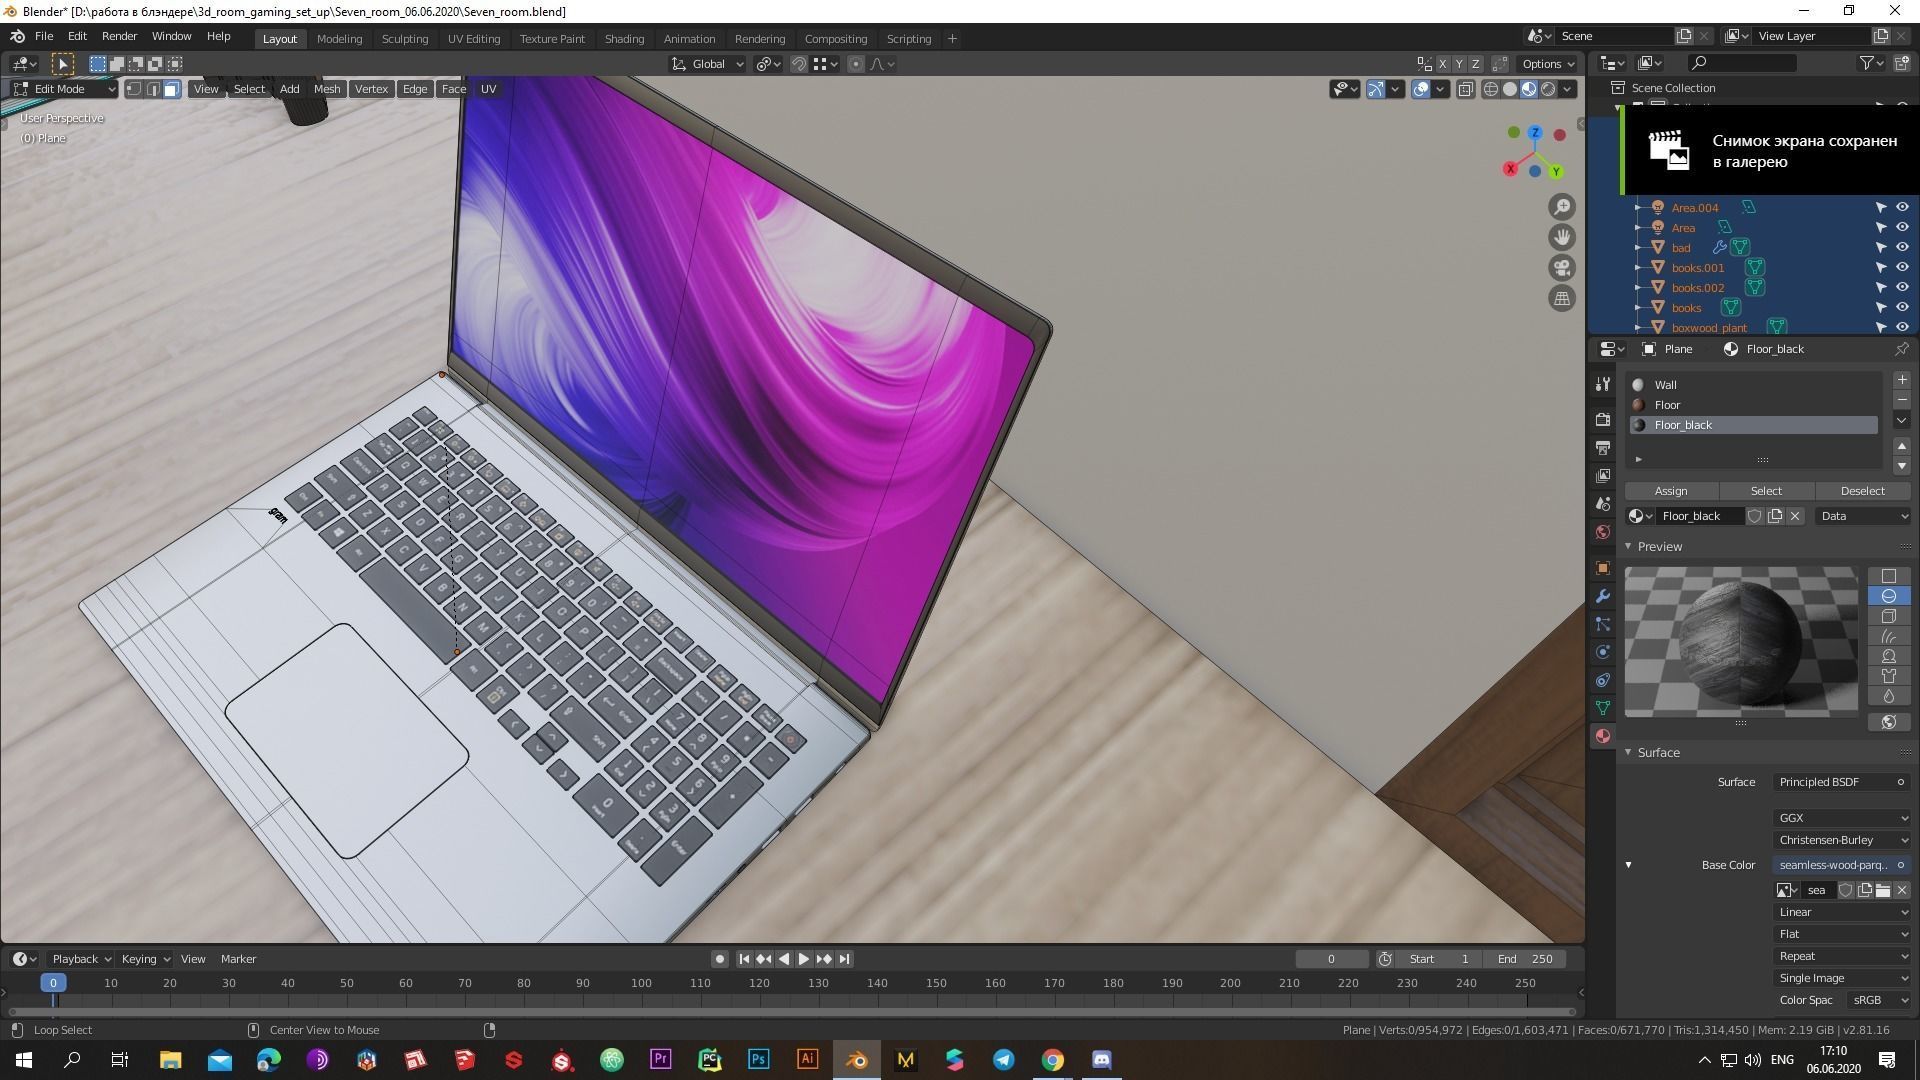Screen dimensions: 1920x1080
Task: Click the zoom view gizmo button
Action: pos(1561,207)
